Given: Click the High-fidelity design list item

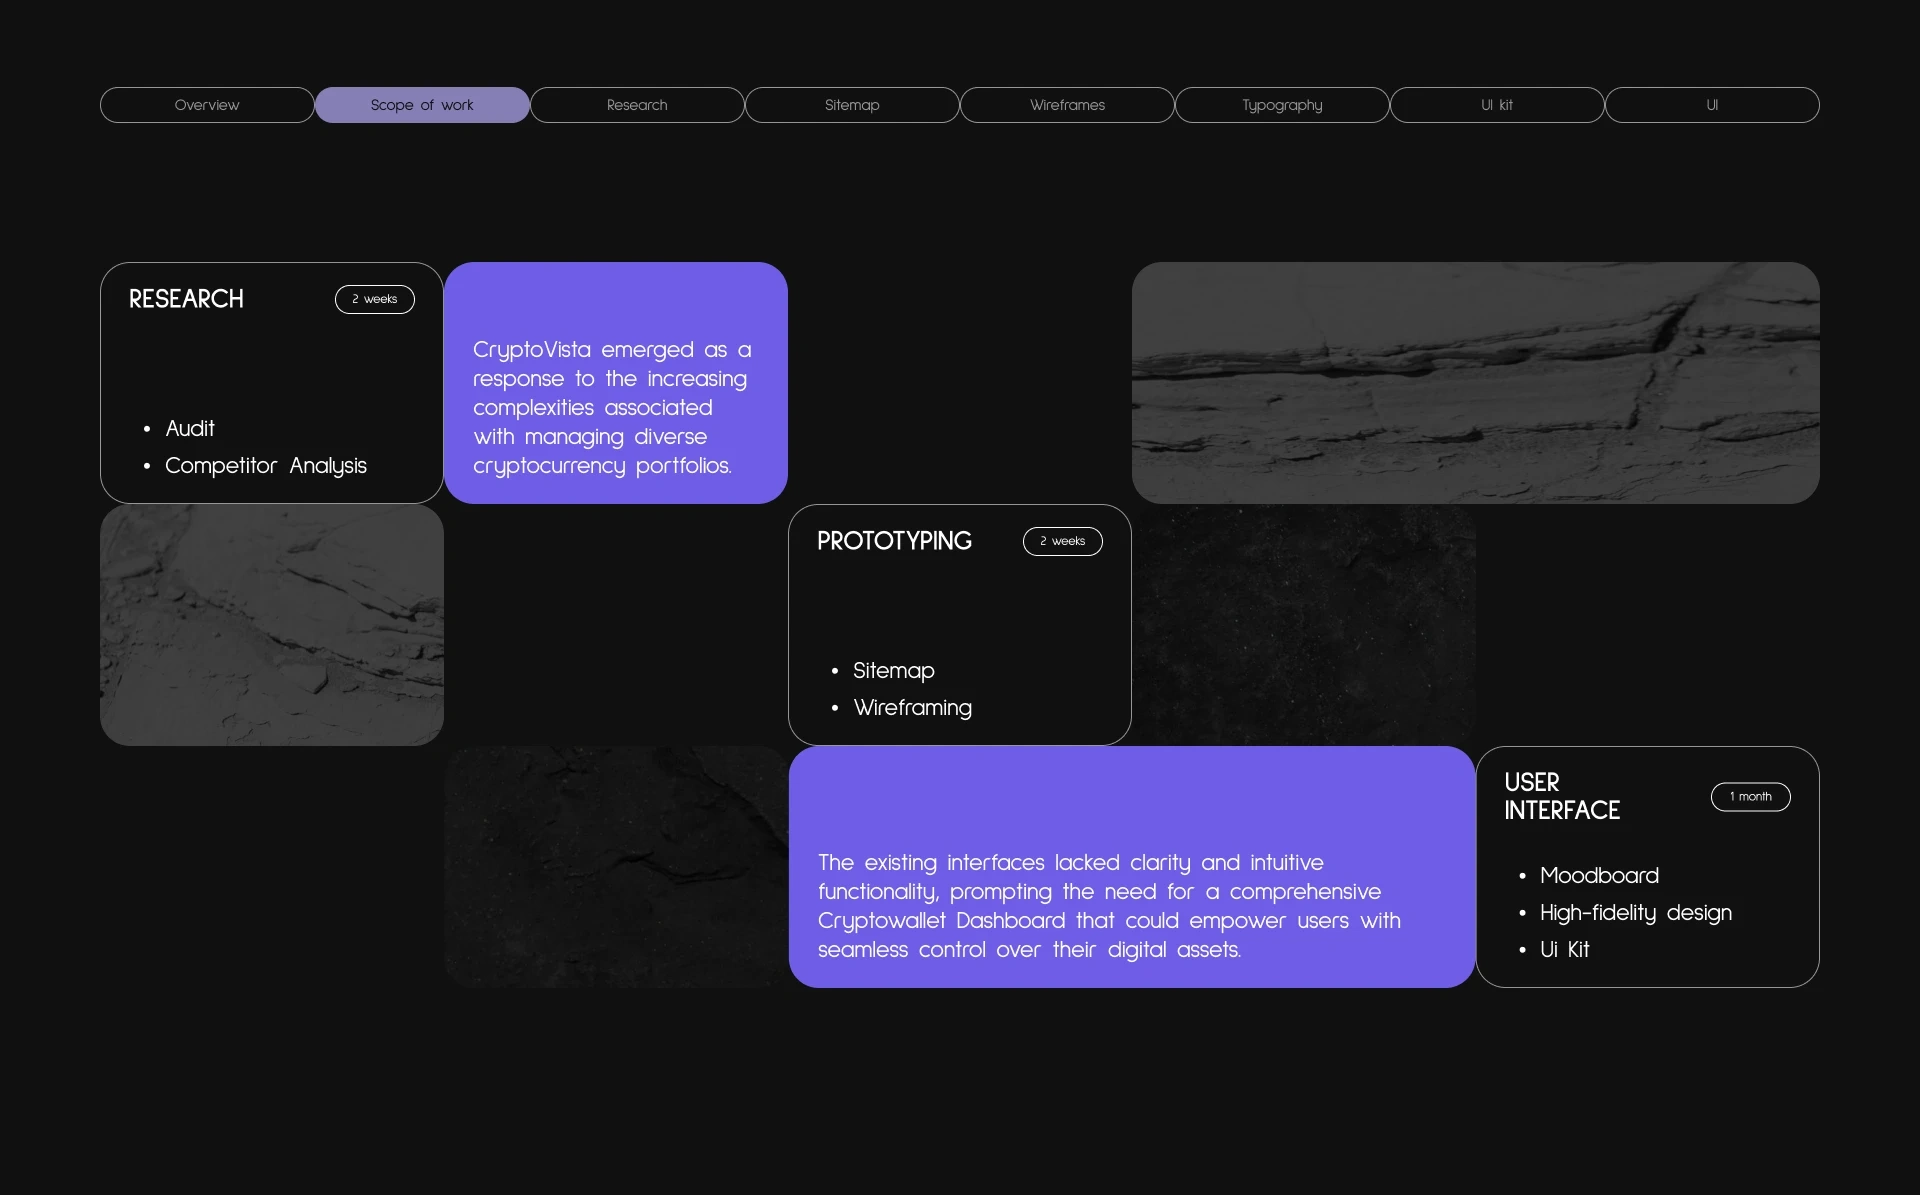Looking at the screenshot, I should point(1636,913).
